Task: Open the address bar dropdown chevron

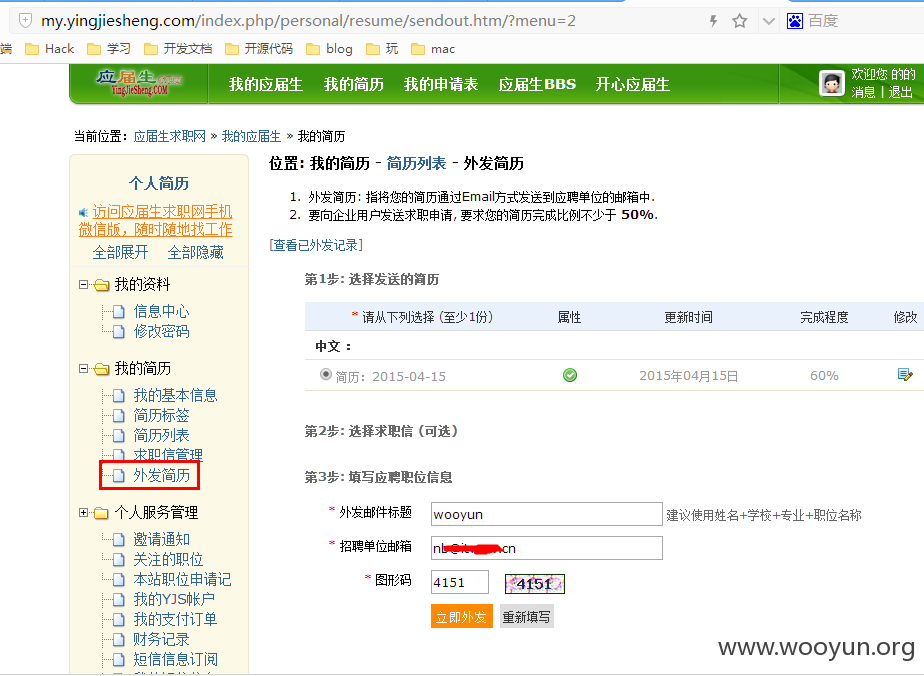Action: [768, 22]
